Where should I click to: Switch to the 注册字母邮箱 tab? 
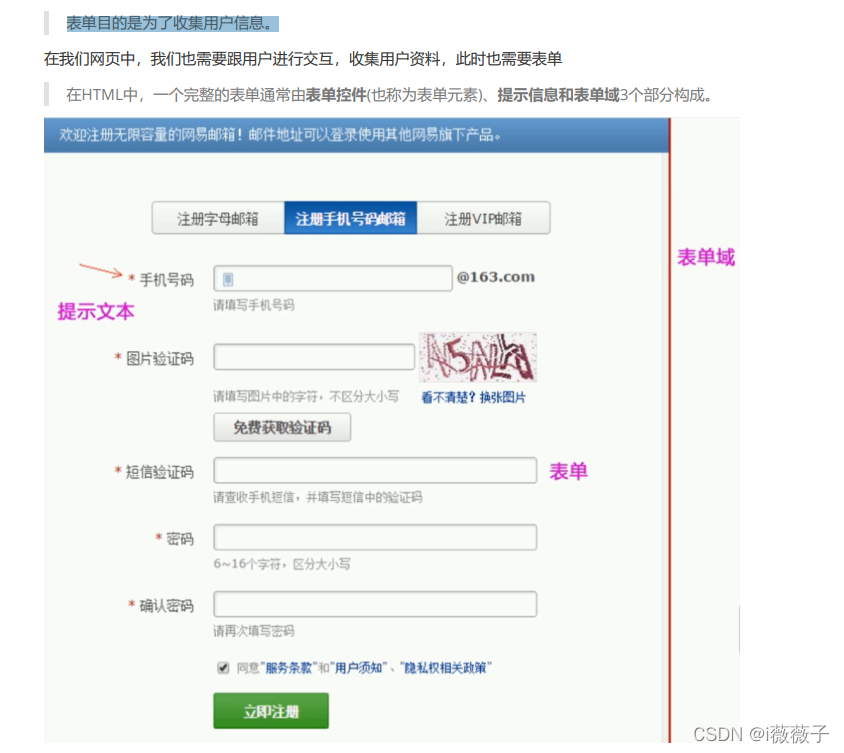point(218,218)
